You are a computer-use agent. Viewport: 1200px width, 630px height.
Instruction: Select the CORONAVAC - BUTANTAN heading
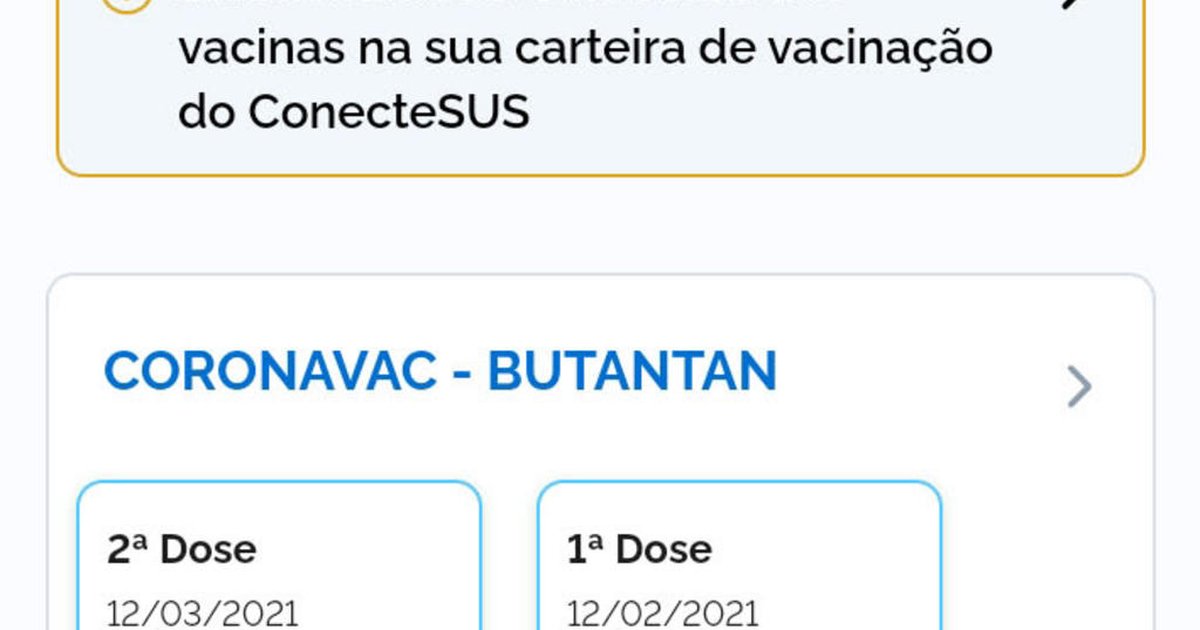coord(440,372)
